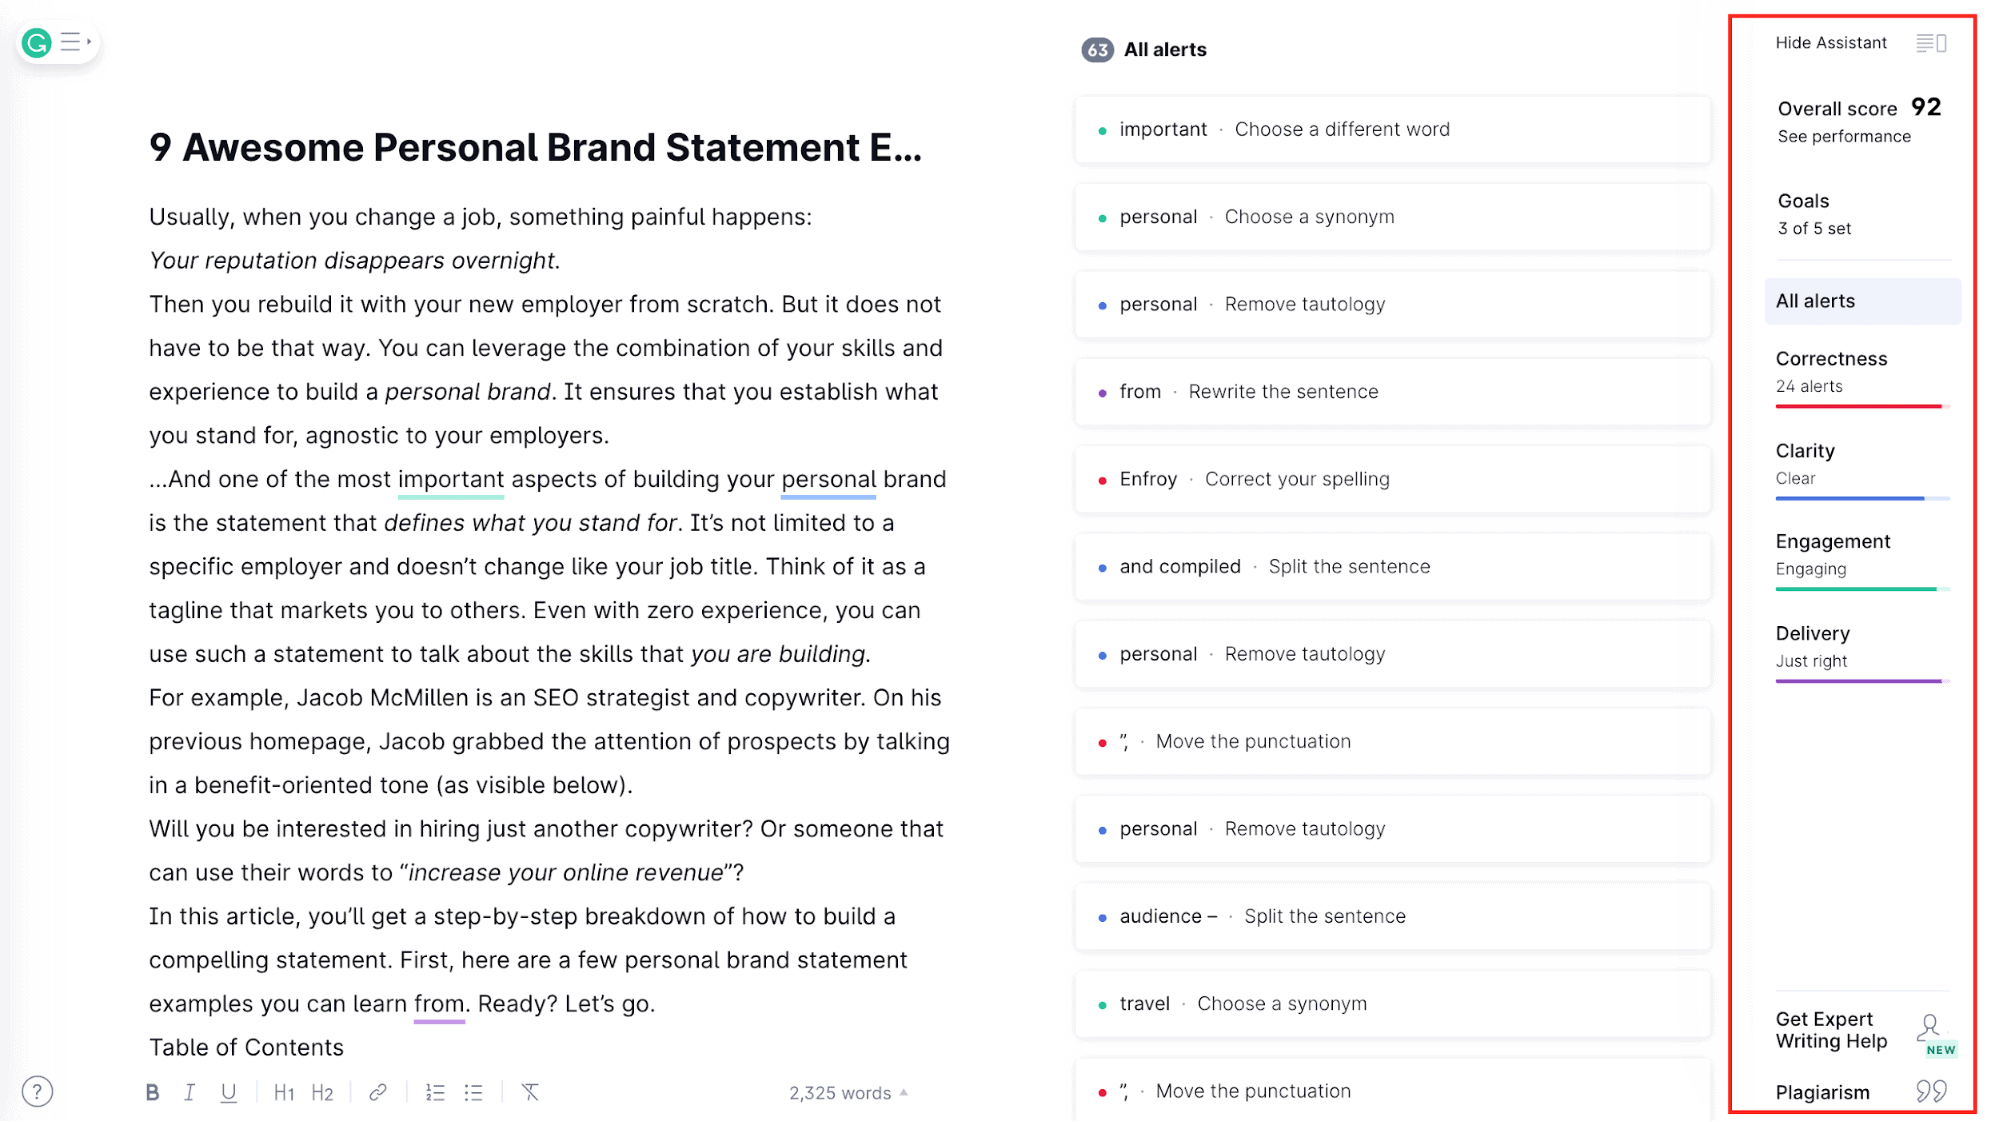Click the Correctness red progress bar

(1861, 407)
